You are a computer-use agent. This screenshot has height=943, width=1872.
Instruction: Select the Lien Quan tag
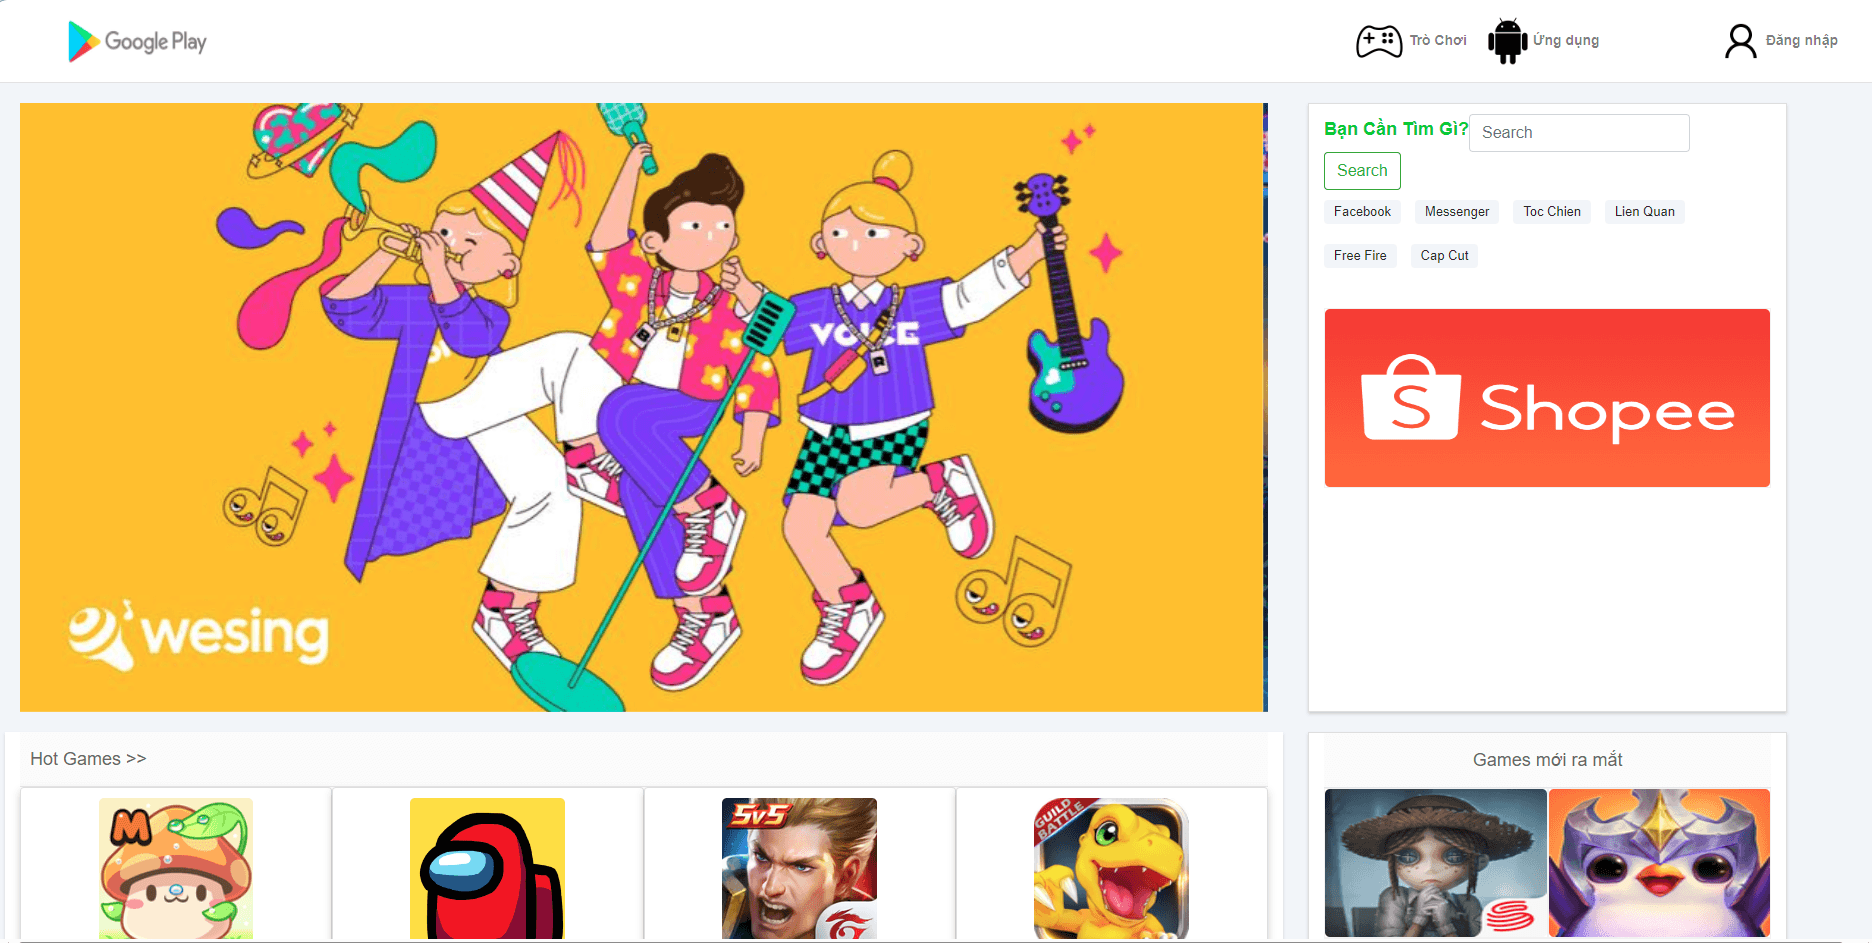pyautogui.click(x=1645, y=212)
